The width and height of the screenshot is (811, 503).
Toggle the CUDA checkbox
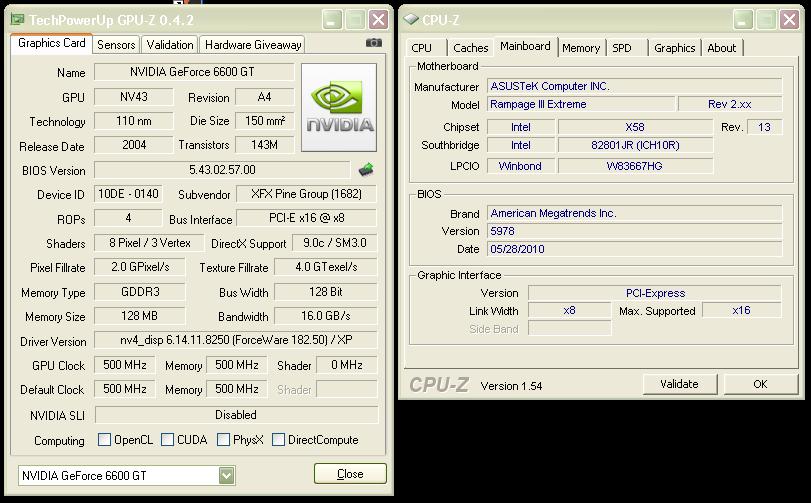tap(167, 440)
